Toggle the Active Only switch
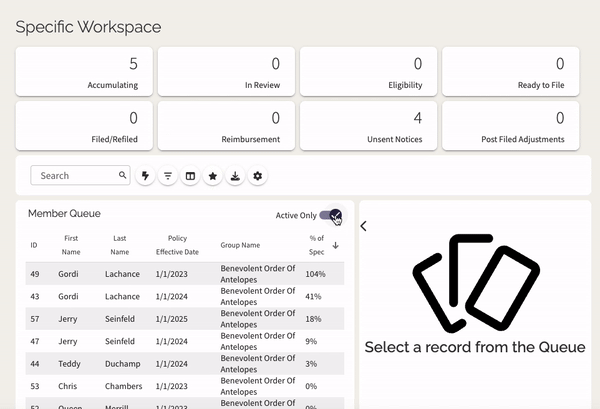The width and height of the screenshot is (600, 409). pos(331,215)
